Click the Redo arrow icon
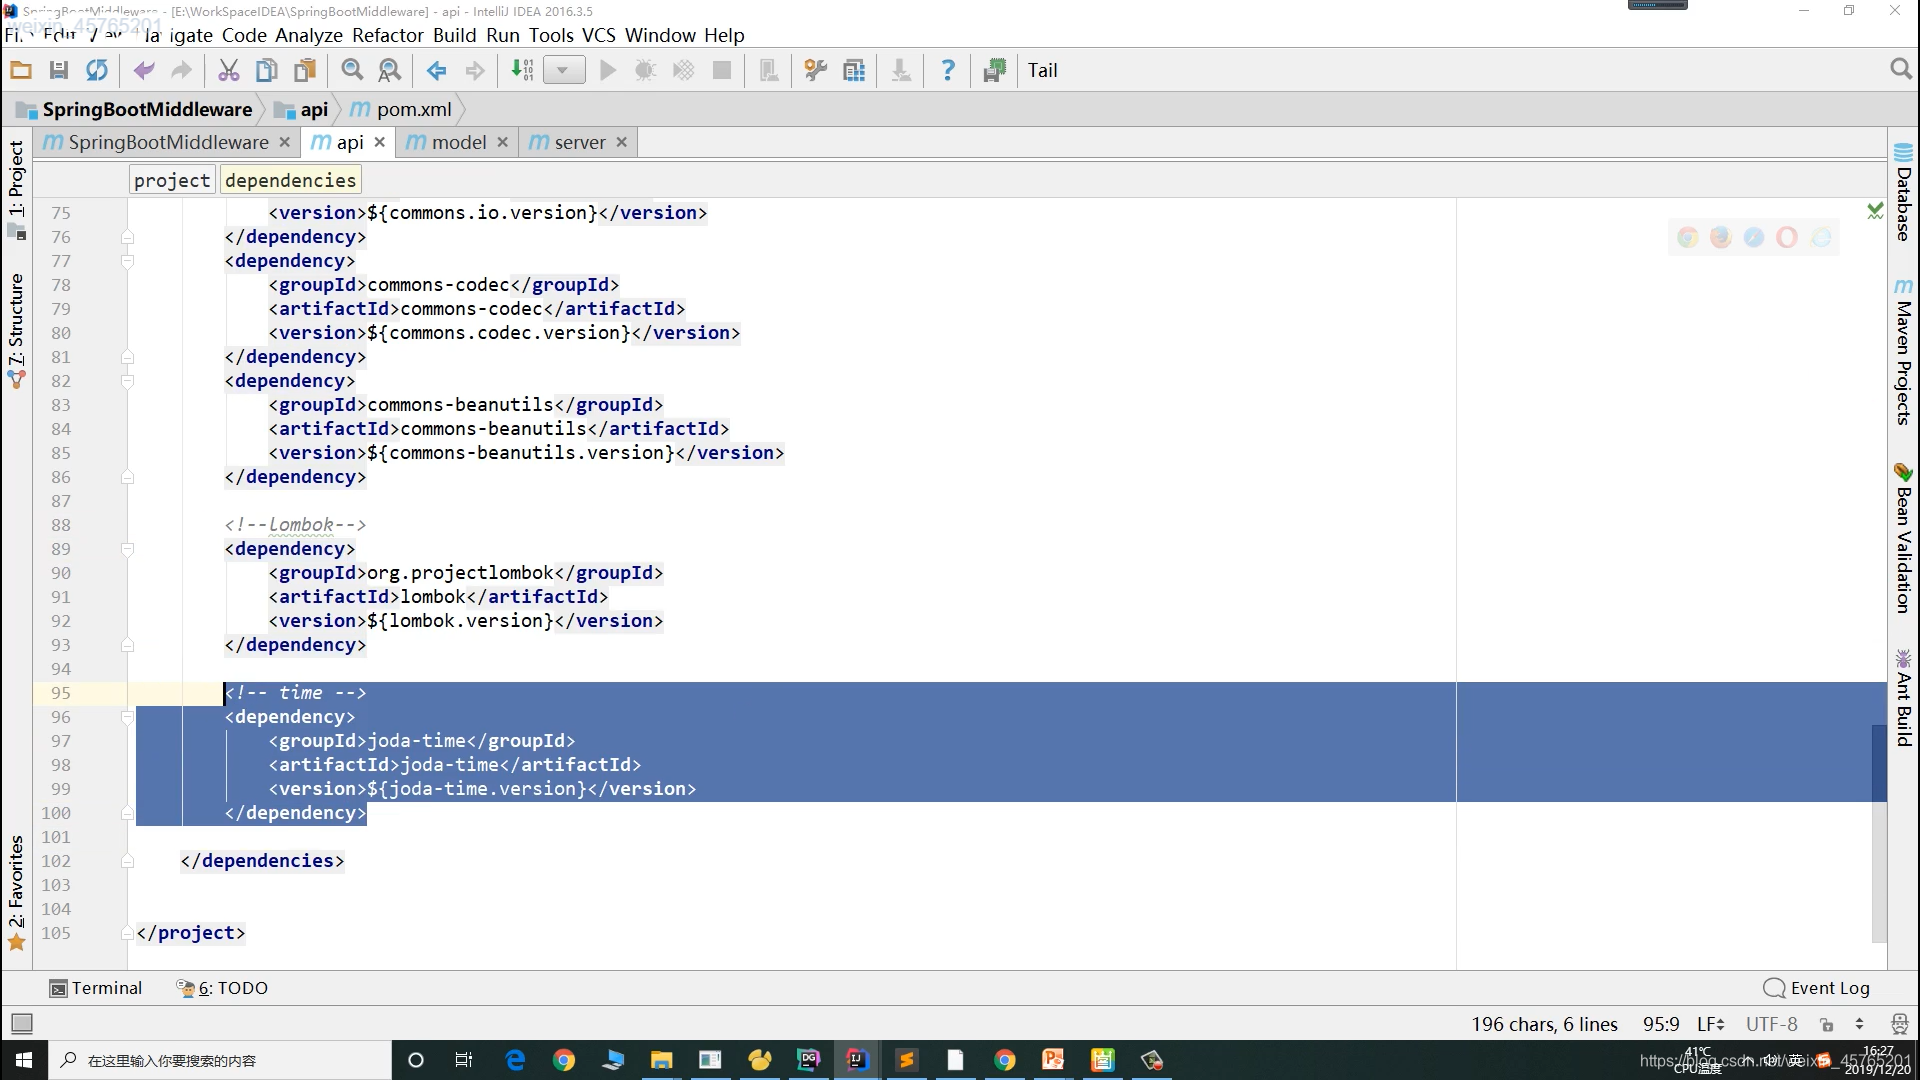 coord(181,70)
